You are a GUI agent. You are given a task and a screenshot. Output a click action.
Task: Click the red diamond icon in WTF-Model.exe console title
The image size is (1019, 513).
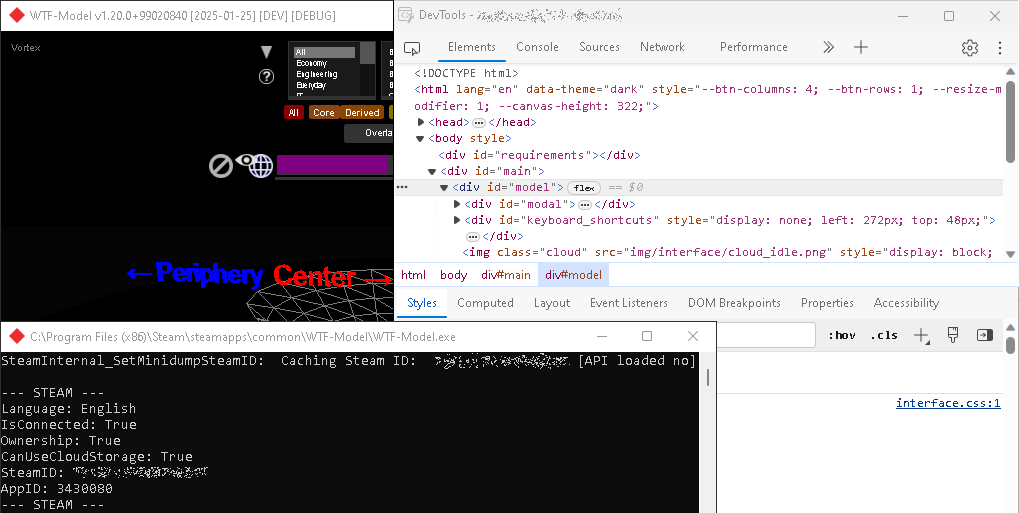[17, 336]
